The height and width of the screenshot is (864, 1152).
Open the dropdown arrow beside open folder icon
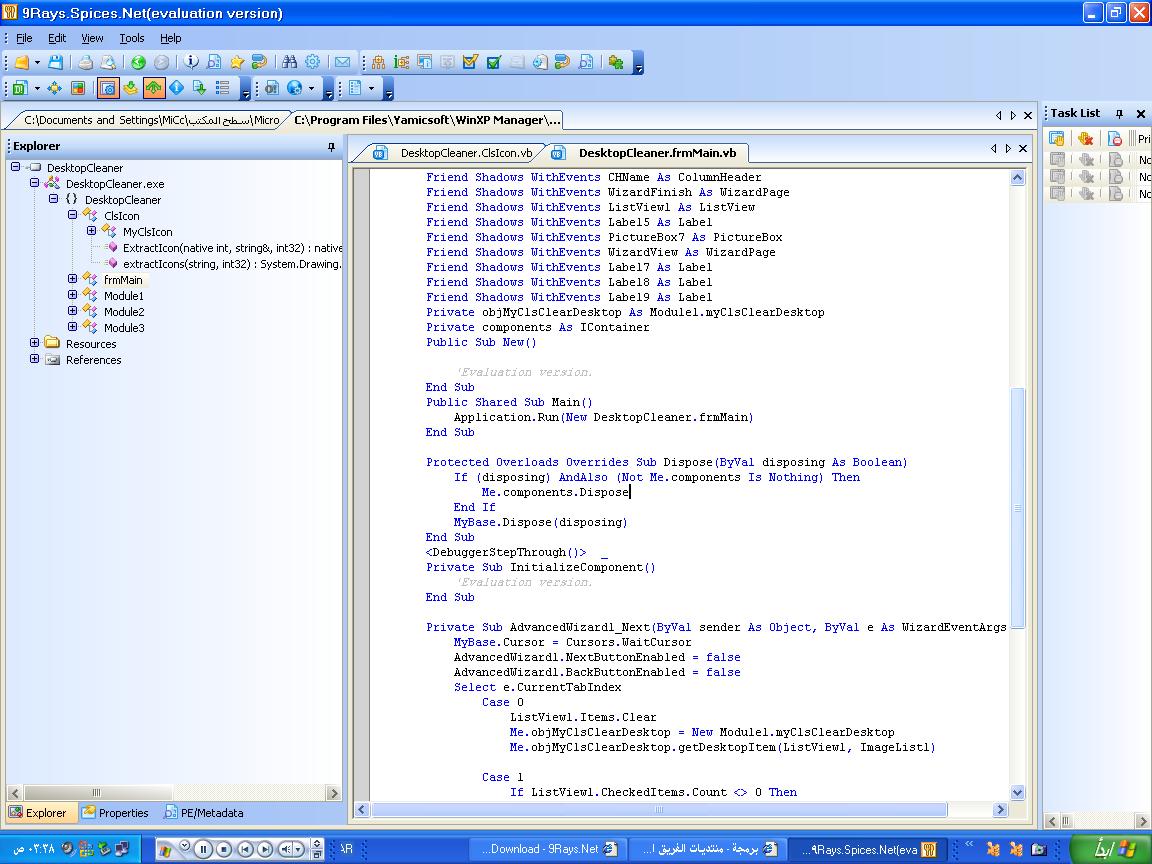(x=37, y=63)
